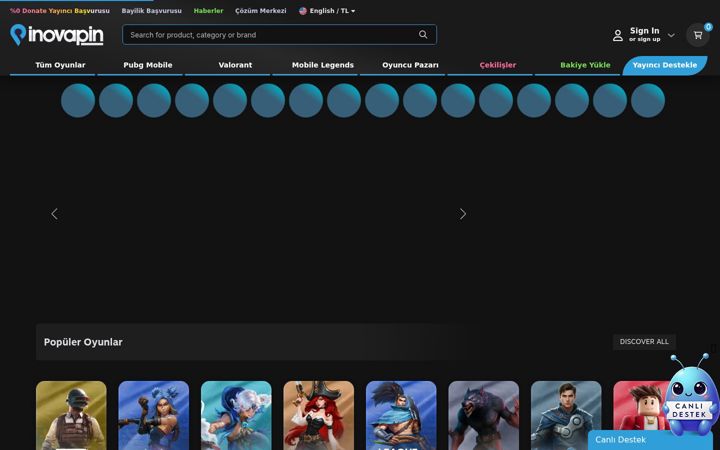720x450 pixels.
Task: Open the Canlı Destek alien mascot
Action: [x=690, y=394]
